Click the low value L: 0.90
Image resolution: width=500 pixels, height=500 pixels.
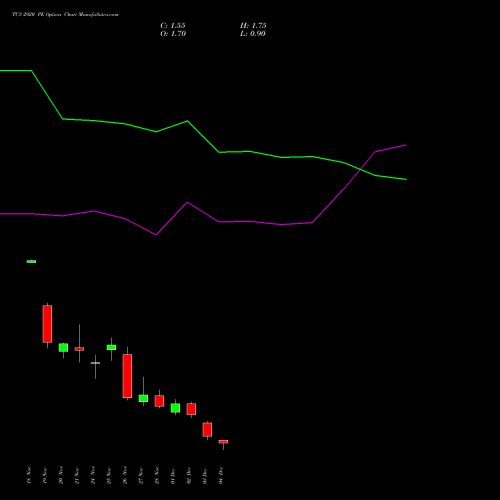click(253, 34)
